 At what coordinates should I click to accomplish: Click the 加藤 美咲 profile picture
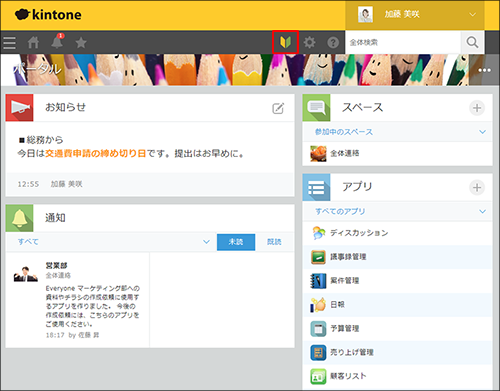click(x=365, y=15)
